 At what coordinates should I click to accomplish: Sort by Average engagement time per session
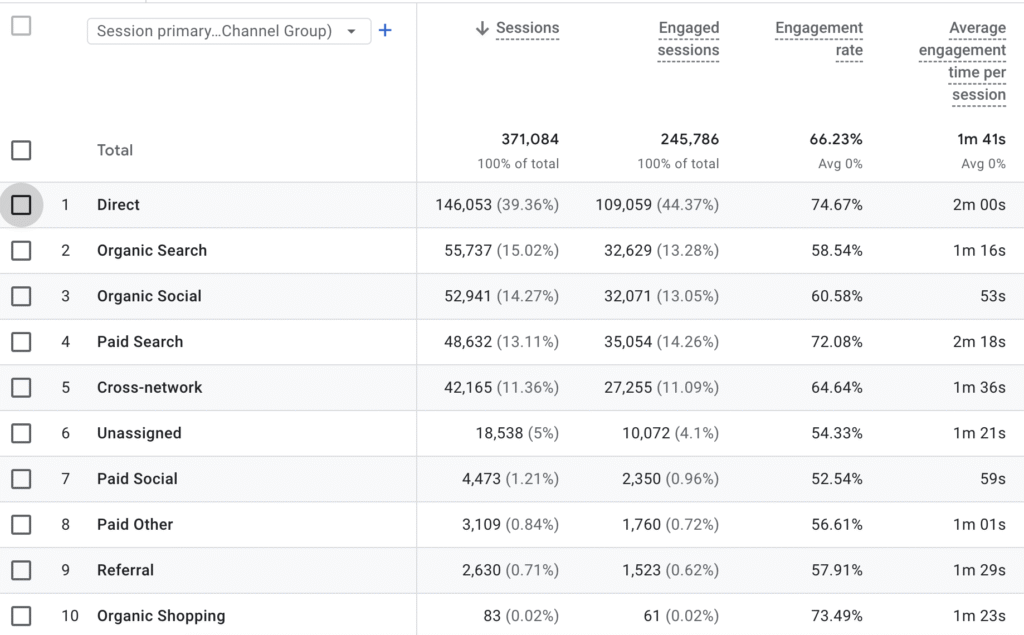tap(962, 61)
